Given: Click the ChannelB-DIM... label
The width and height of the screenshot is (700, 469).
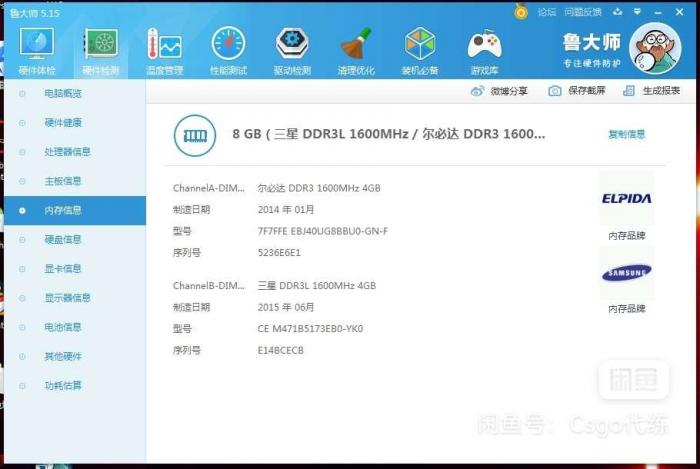Looking at the screenshot, I should point(209,286).
